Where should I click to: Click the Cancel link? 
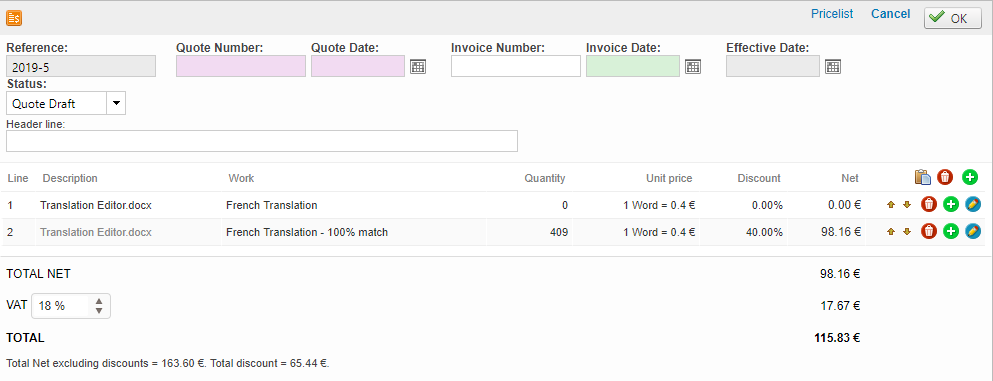coord(890,14)
